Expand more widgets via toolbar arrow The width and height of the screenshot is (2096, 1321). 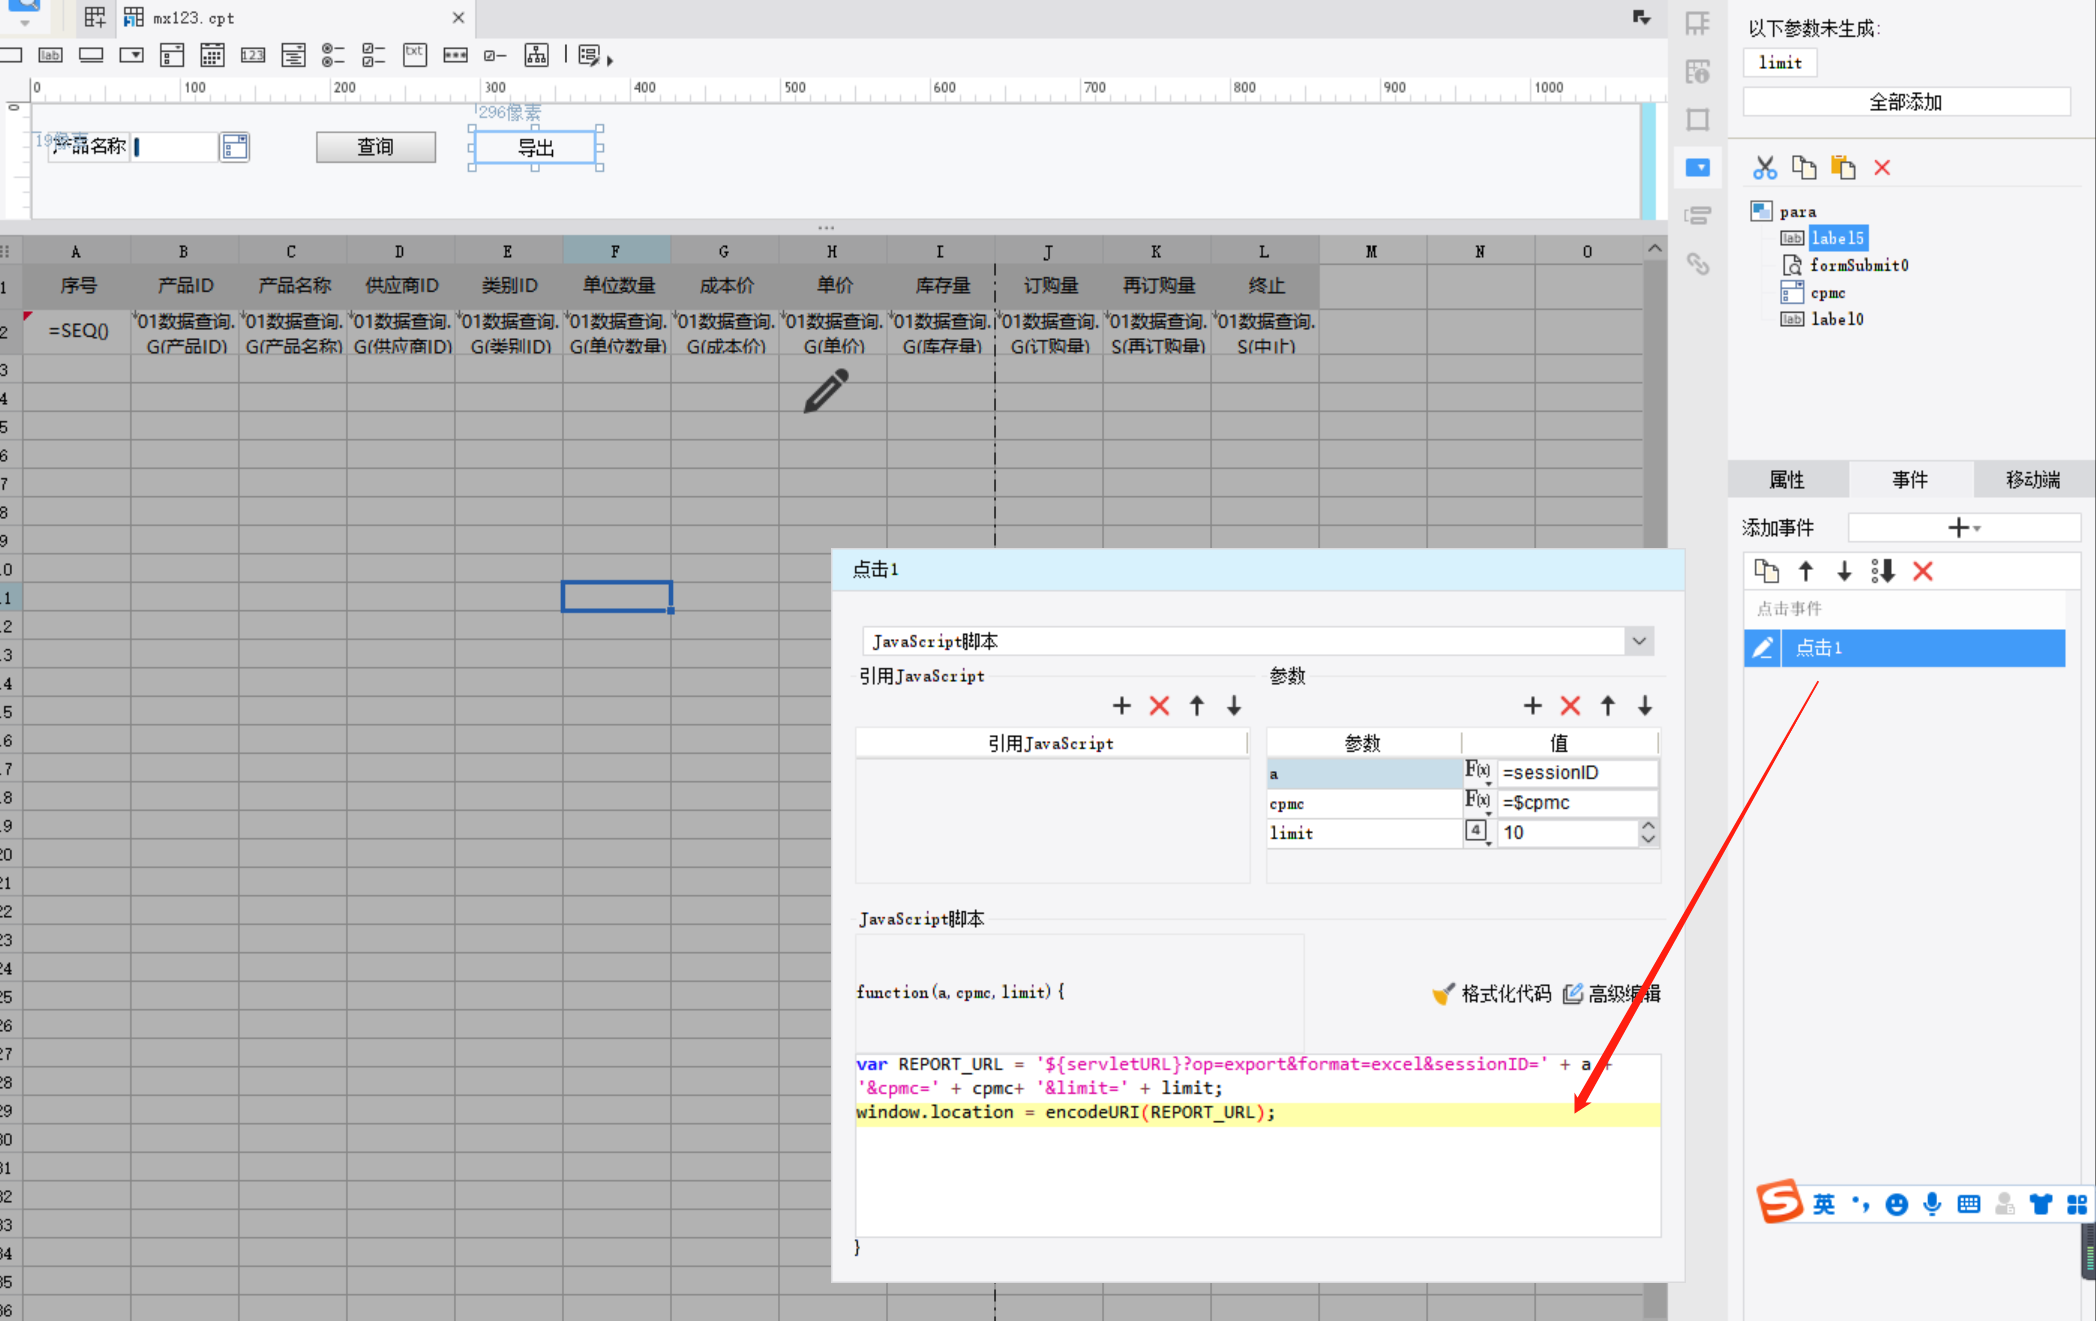610,60
